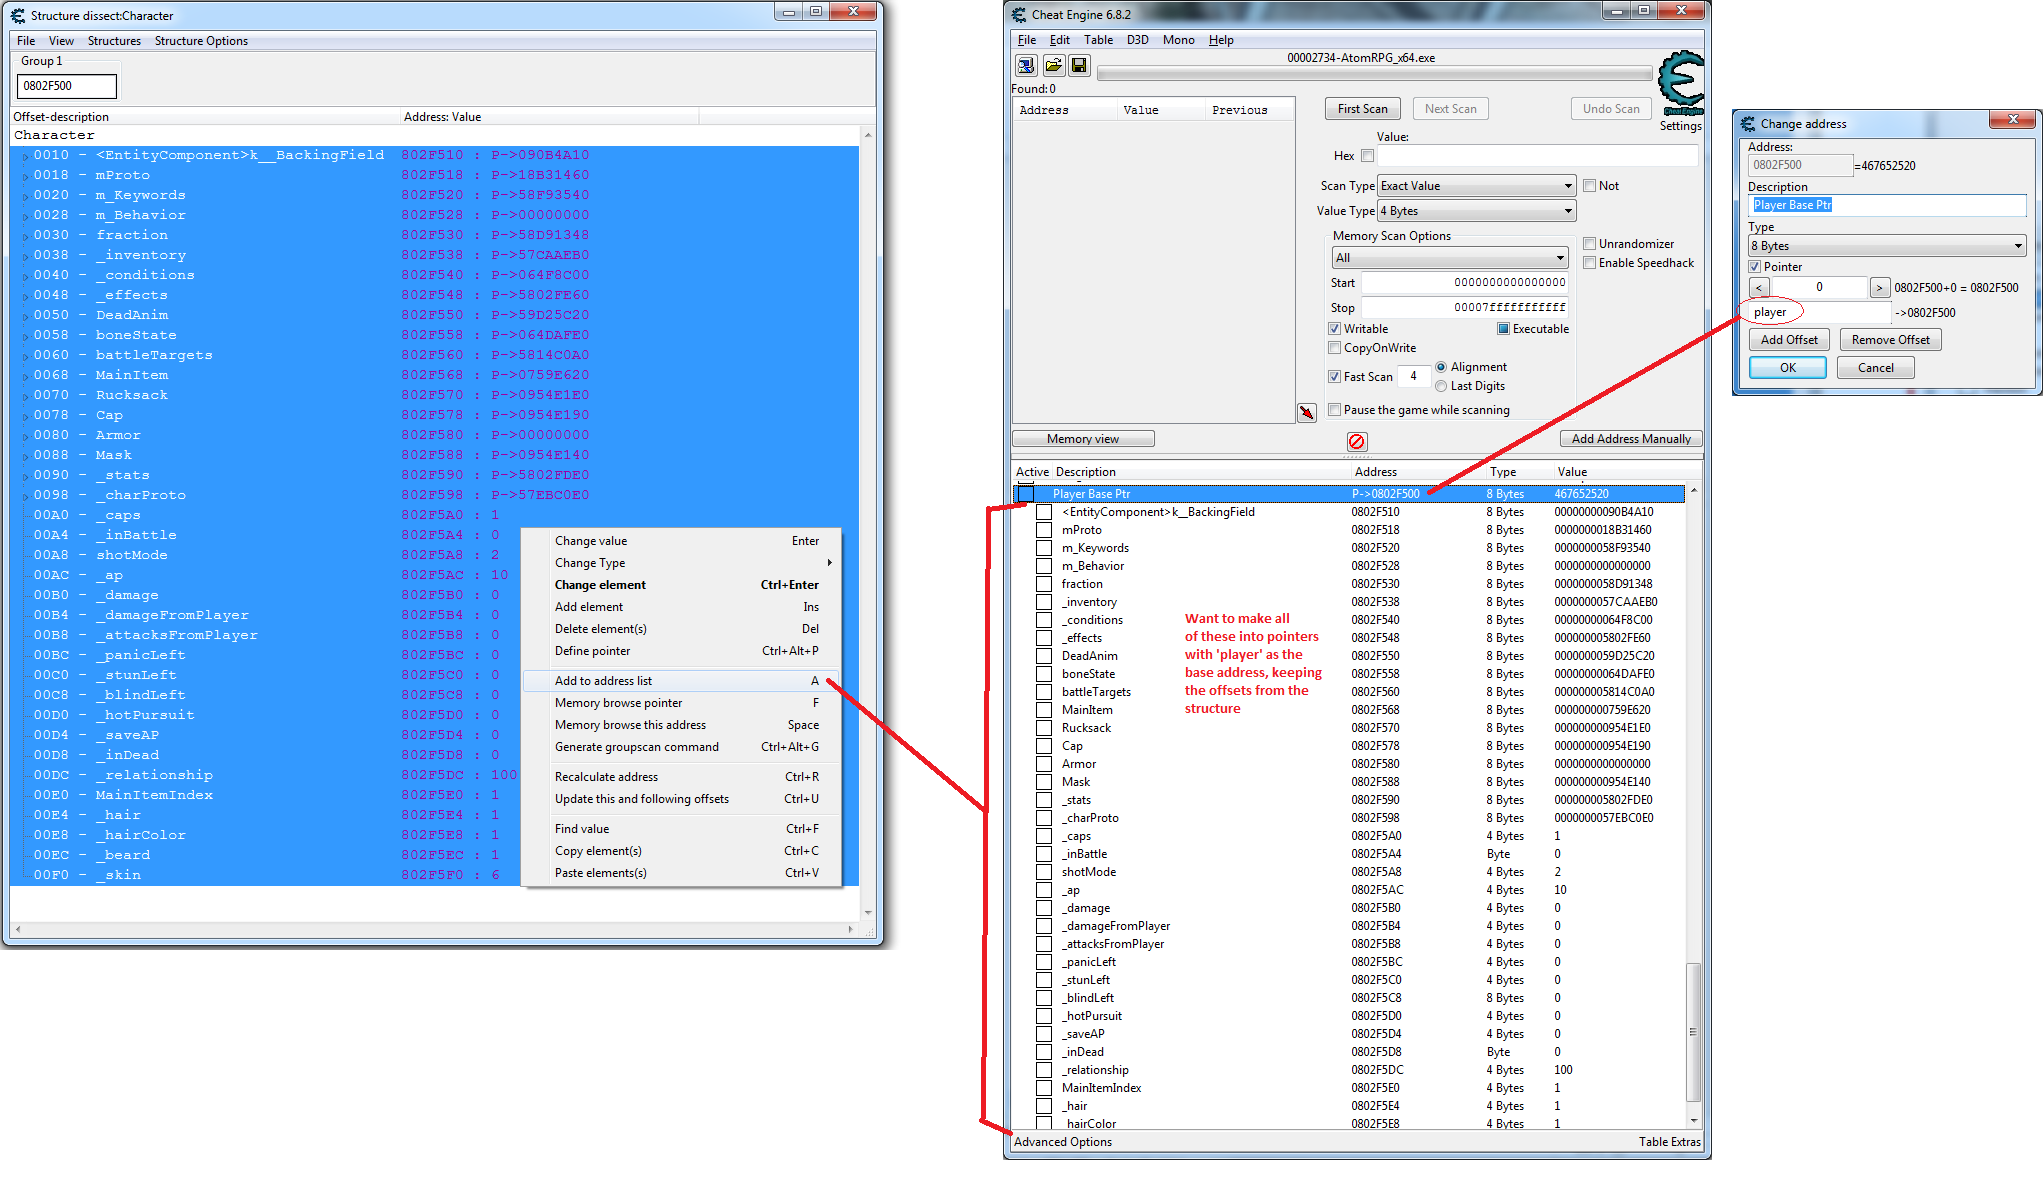This screenshot has width=2043, height=1200.
Task: Choose Add to address list in context menu
Action: click(x=603, y=680)
